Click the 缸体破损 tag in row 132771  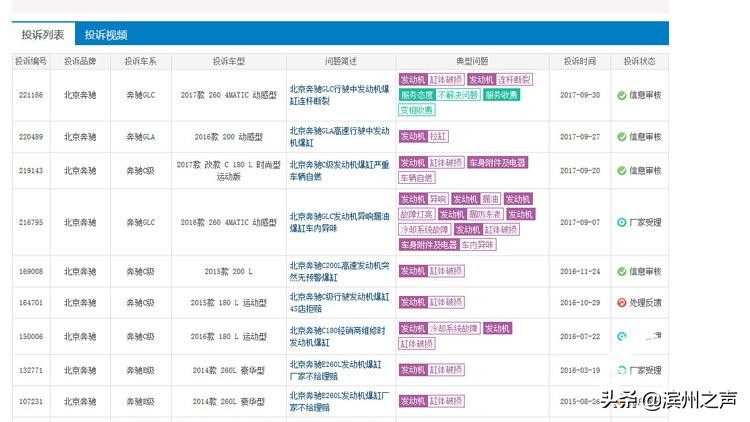[446, 370]
